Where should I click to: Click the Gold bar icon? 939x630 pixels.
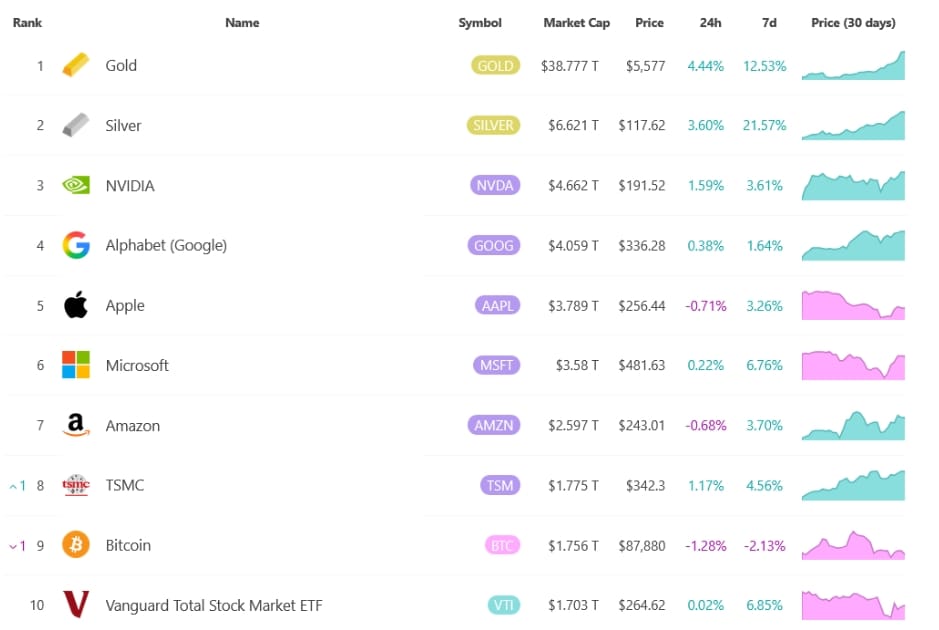click(76, 66)
